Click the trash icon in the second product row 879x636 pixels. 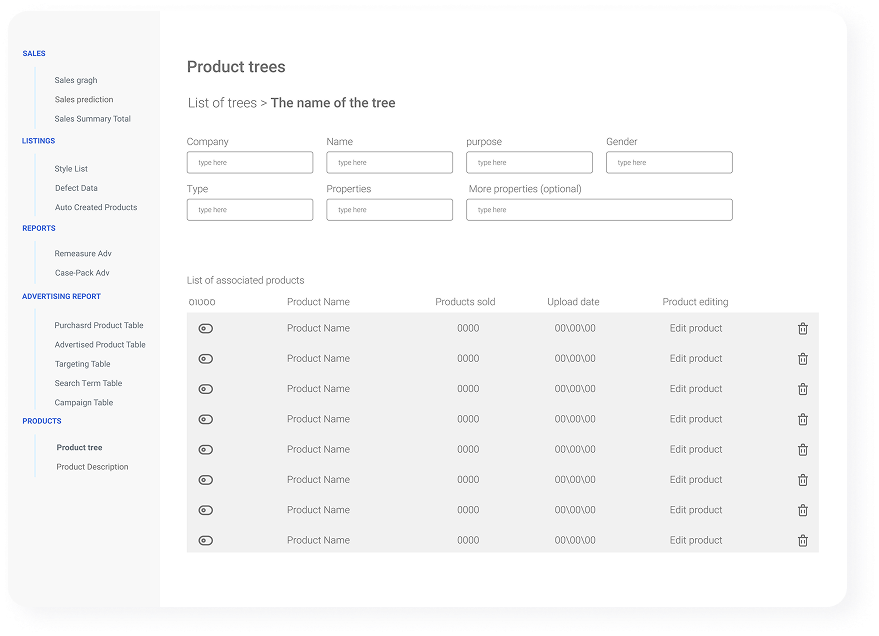coord(802,359)
